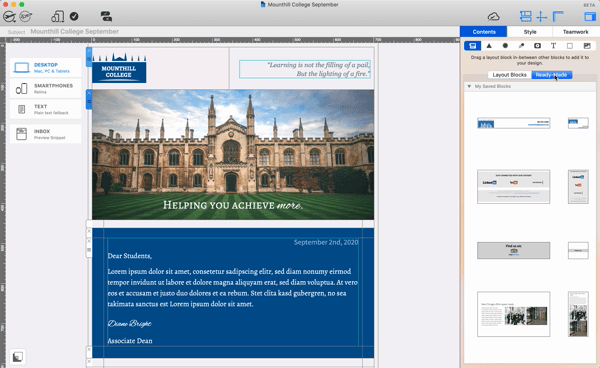The width and height of the screenshot is (600, 368).
Task: Select the background image textures icon
Action: click(587, 46)
